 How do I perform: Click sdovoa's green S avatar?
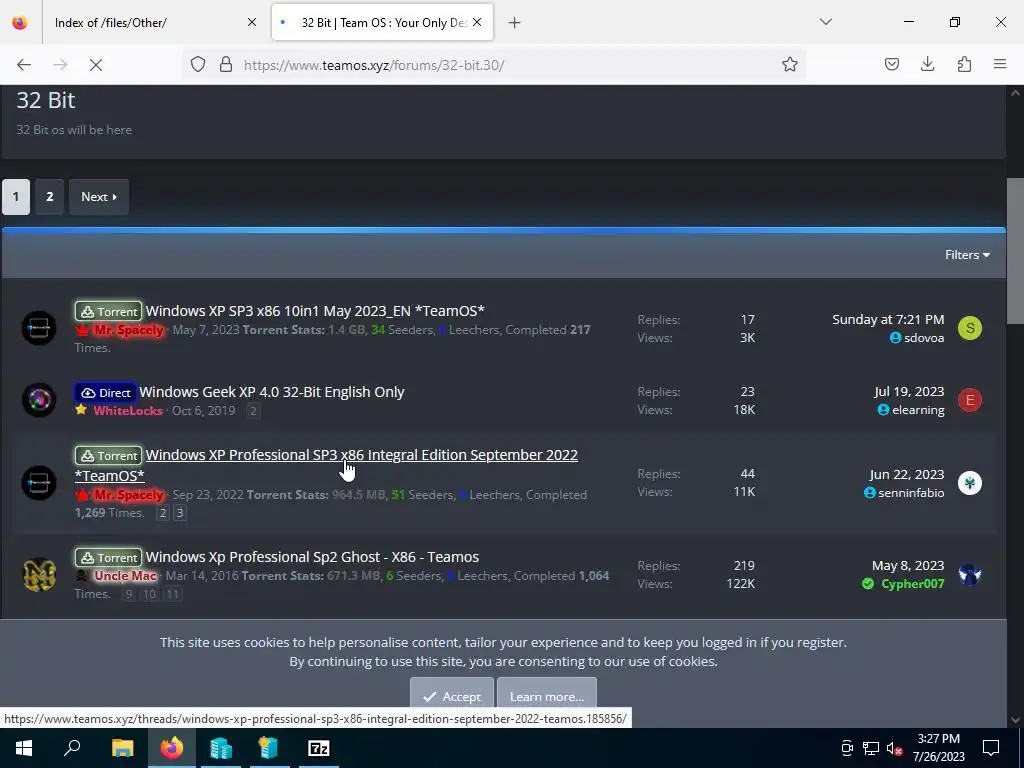pyautogui.click(x=970, y=328)
